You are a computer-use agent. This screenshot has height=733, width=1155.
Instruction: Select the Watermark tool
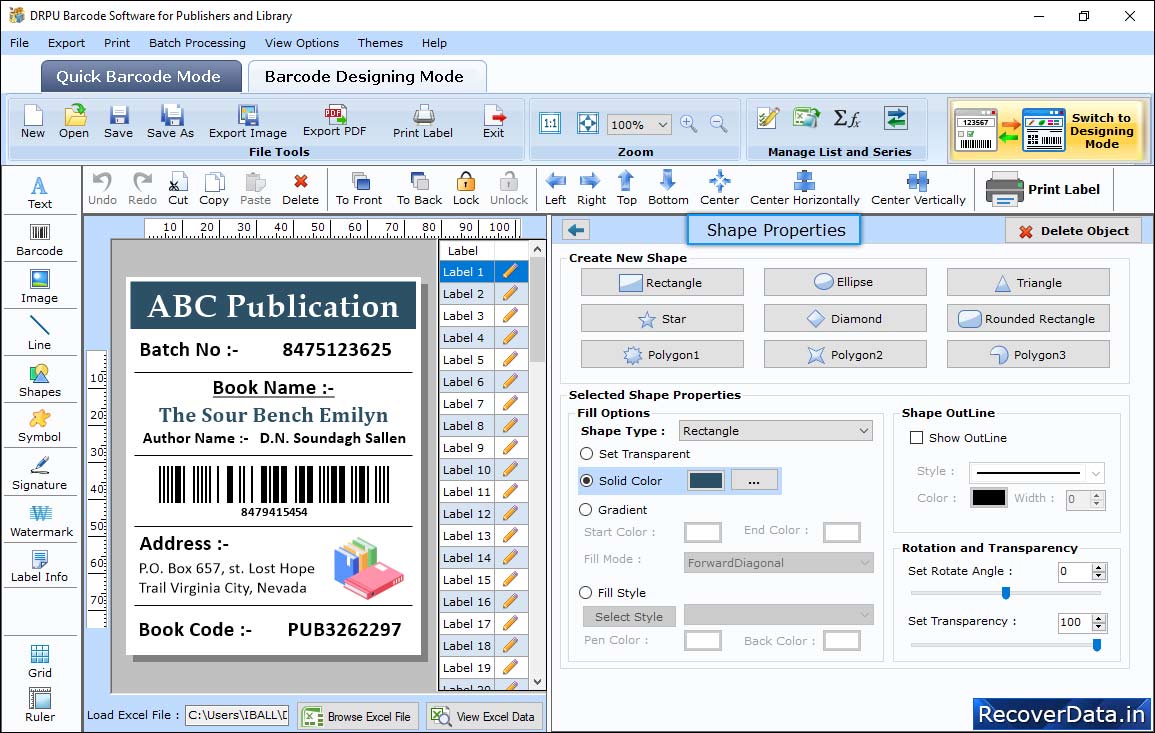(41, 521)
